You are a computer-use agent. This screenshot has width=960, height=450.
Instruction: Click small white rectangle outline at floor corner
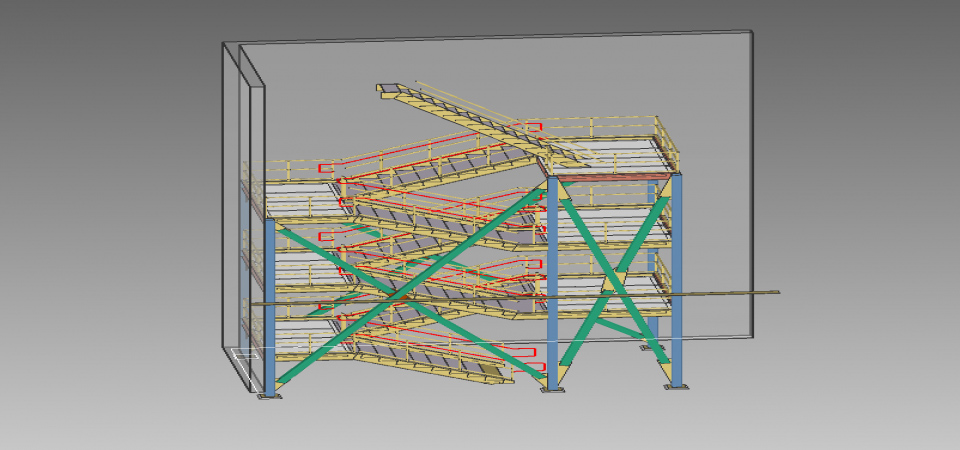[x=242, y=352]
